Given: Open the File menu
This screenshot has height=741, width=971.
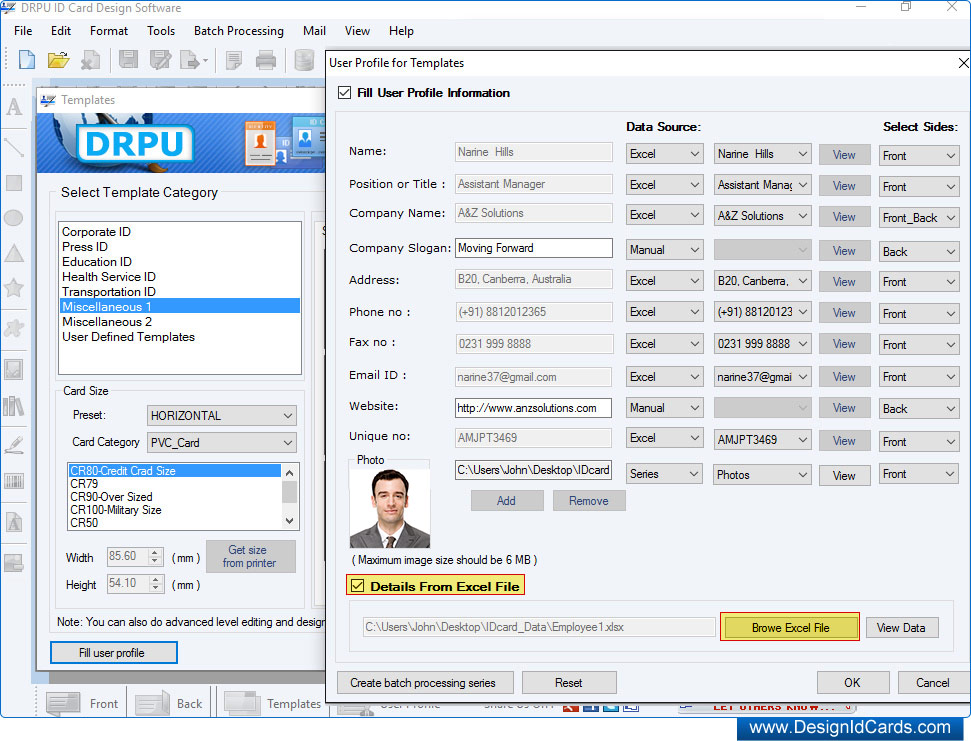Looking at the screenshot, I should (x=23, y=30).
